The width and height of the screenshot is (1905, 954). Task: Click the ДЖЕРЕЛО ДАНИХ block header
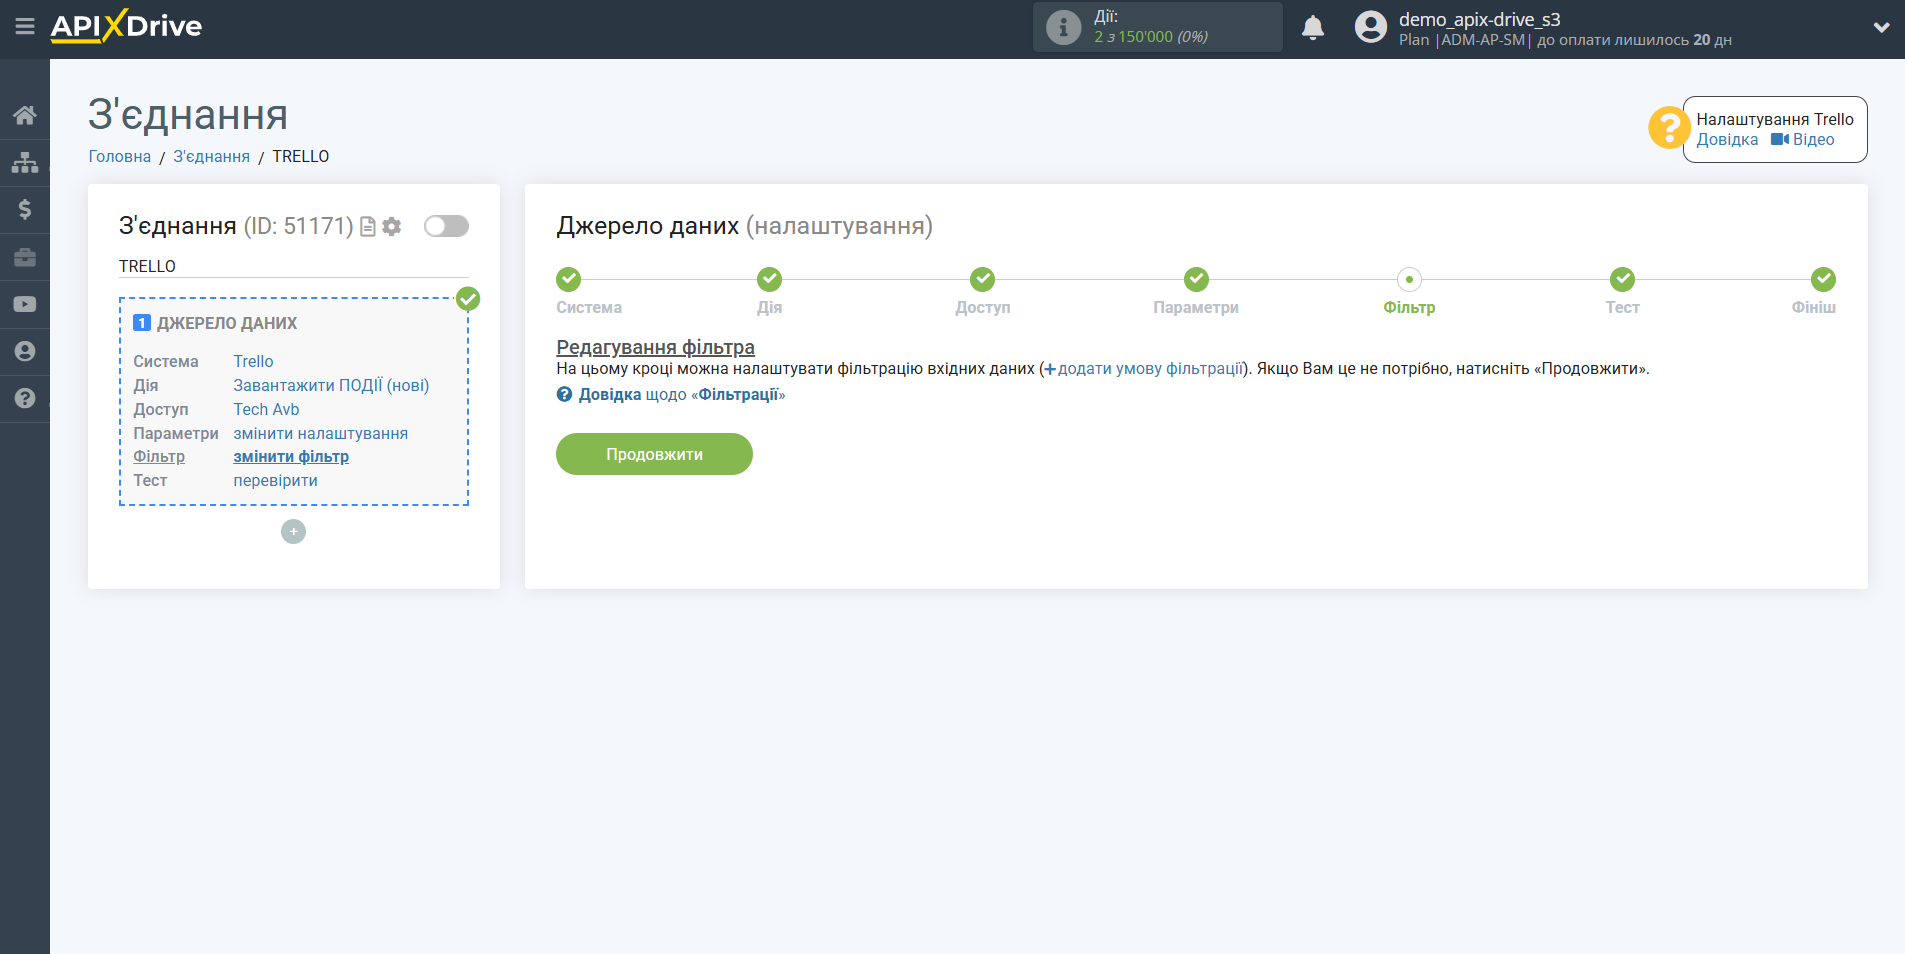tap(226, 324)
